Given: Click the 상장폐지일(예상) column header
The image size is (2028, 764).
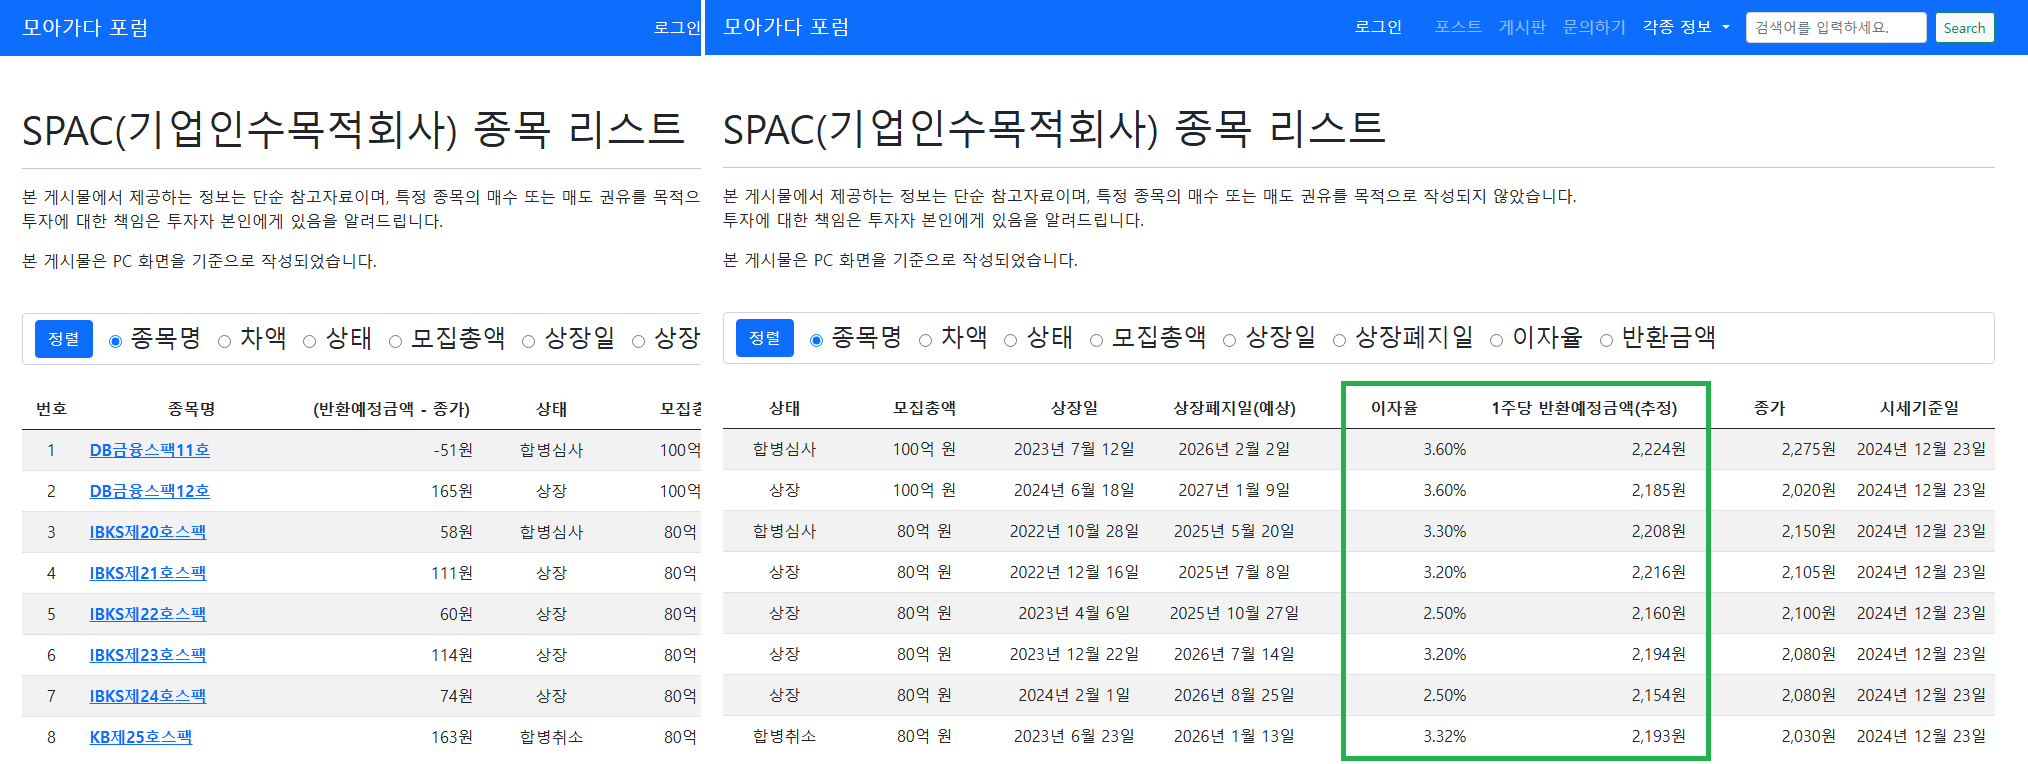Looking at the screenshot, I should pyautogui.click(x=1234, y=408).
